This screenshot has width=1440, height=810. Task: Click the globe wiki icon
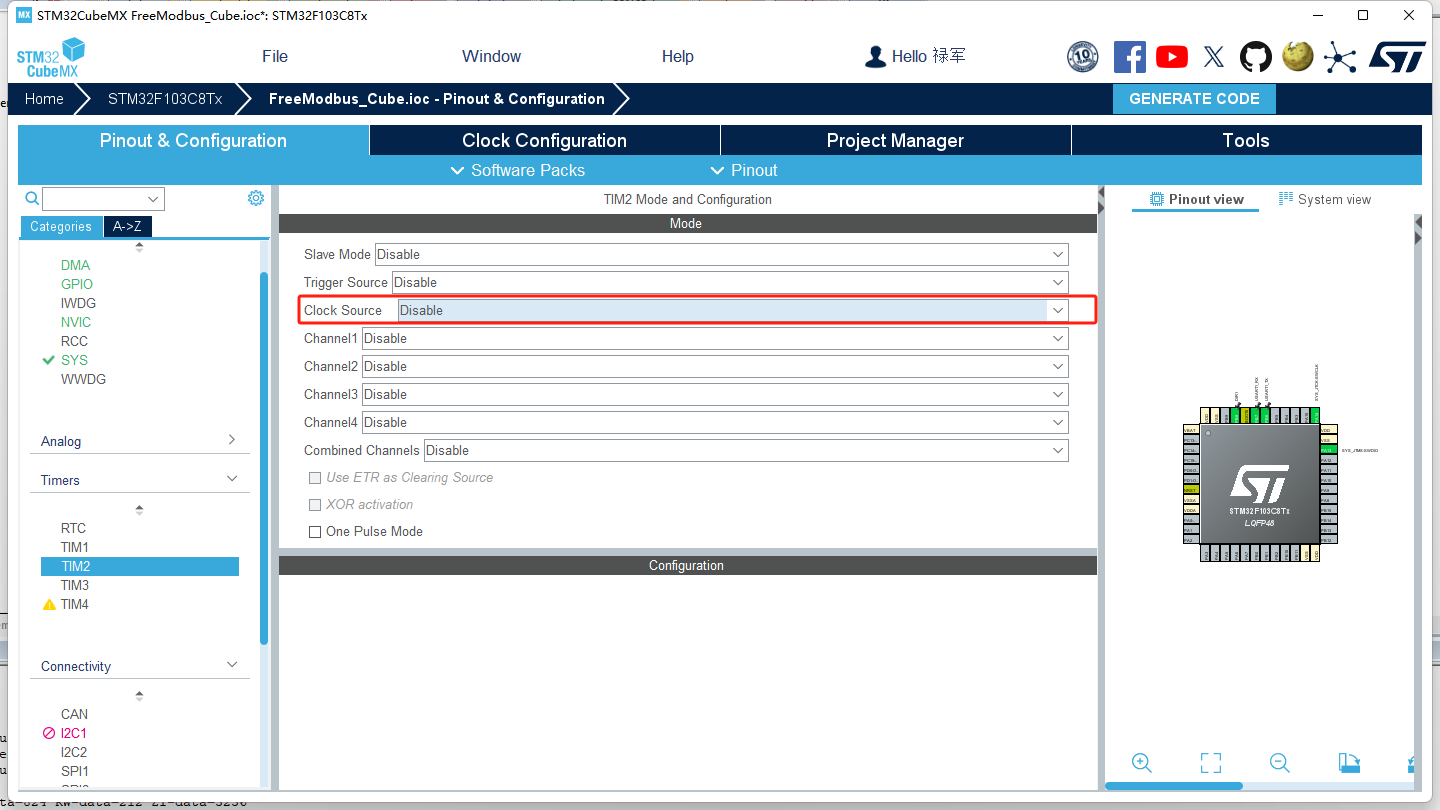point(1298,57)
